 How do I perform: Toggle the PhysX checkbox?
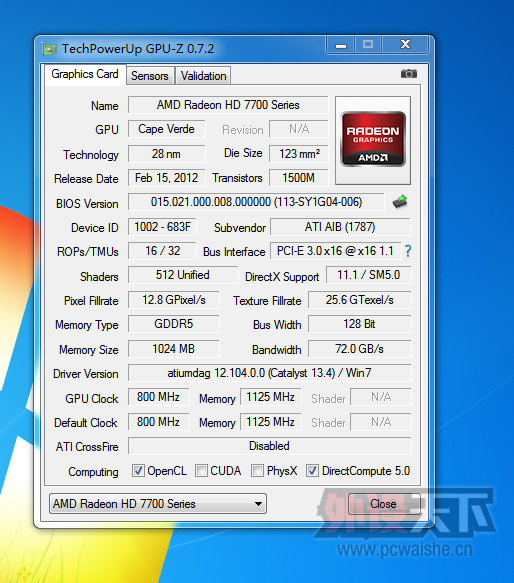tap(257, 471)
